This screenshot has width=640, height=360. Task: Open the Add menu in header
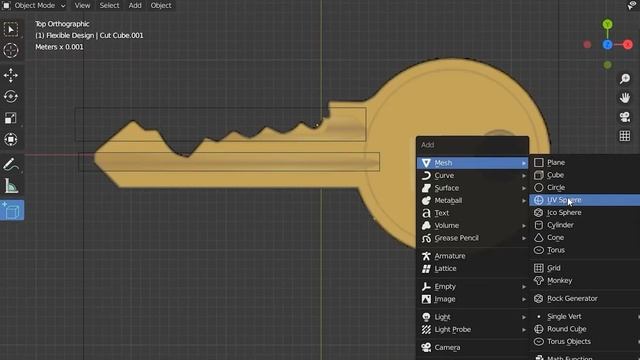[135, 5]
